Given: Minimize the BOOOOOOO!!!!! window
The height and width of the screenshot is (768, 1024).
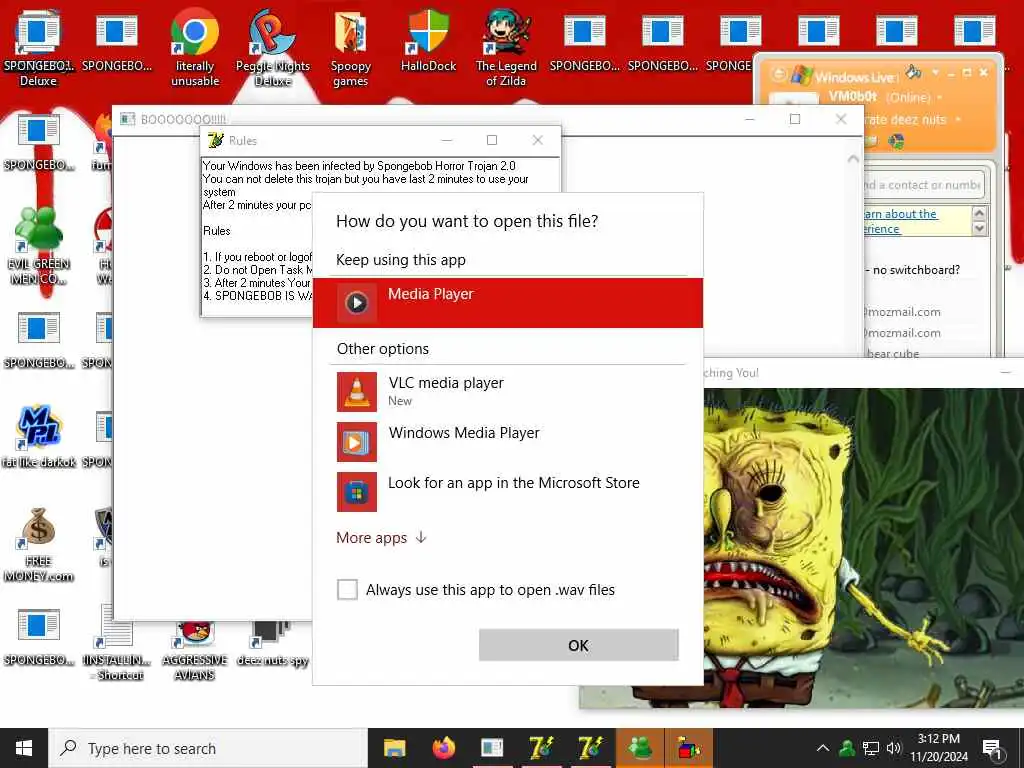Looking at the screenshot, I should (750, 119).
